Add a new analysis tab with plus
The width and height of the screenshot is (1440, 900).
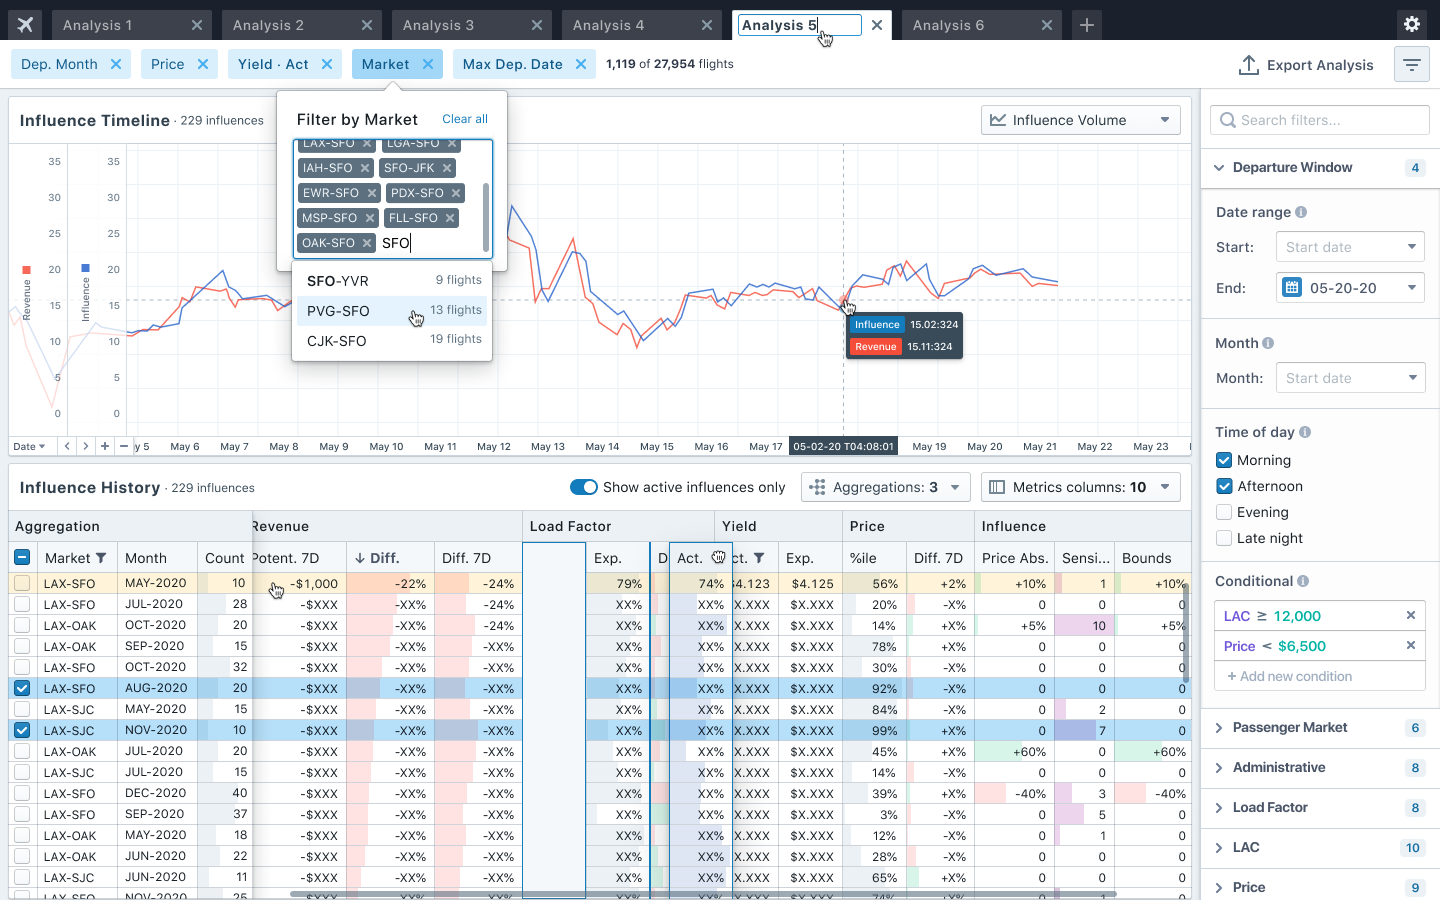pos(1087,25)
